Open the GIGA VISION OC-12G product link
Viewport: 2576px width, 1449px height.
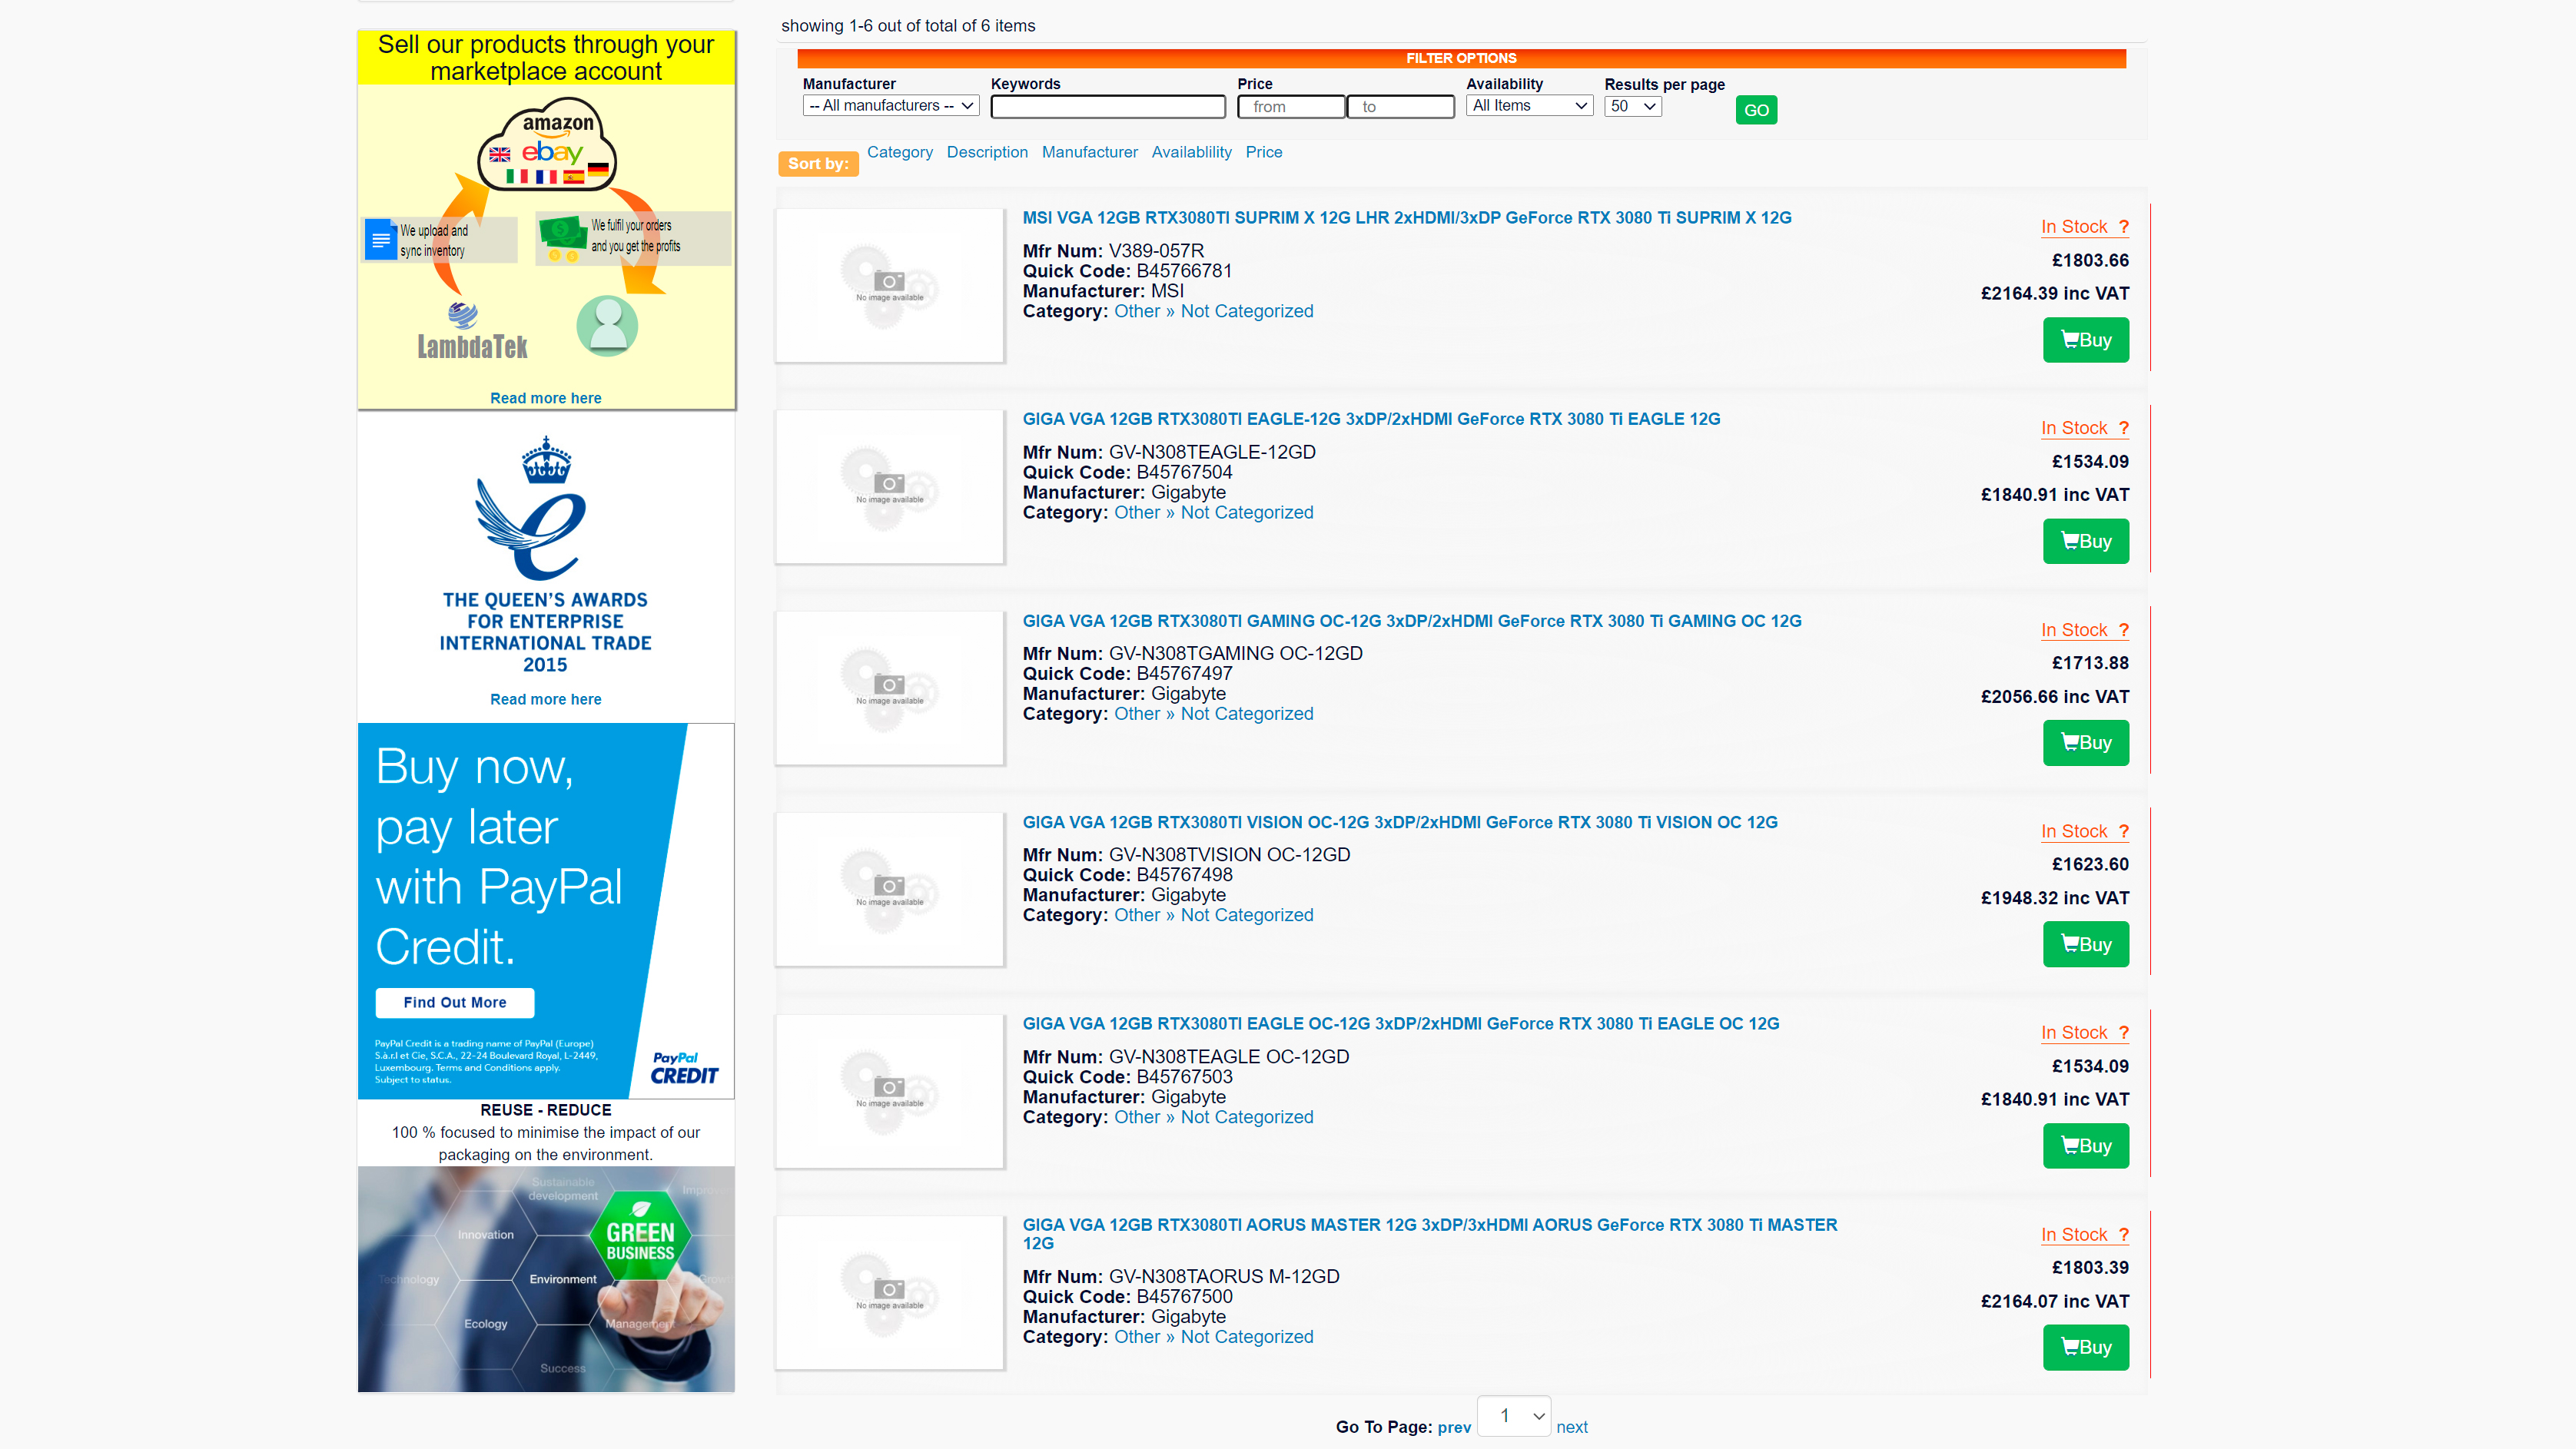[x=1399, y=822]
